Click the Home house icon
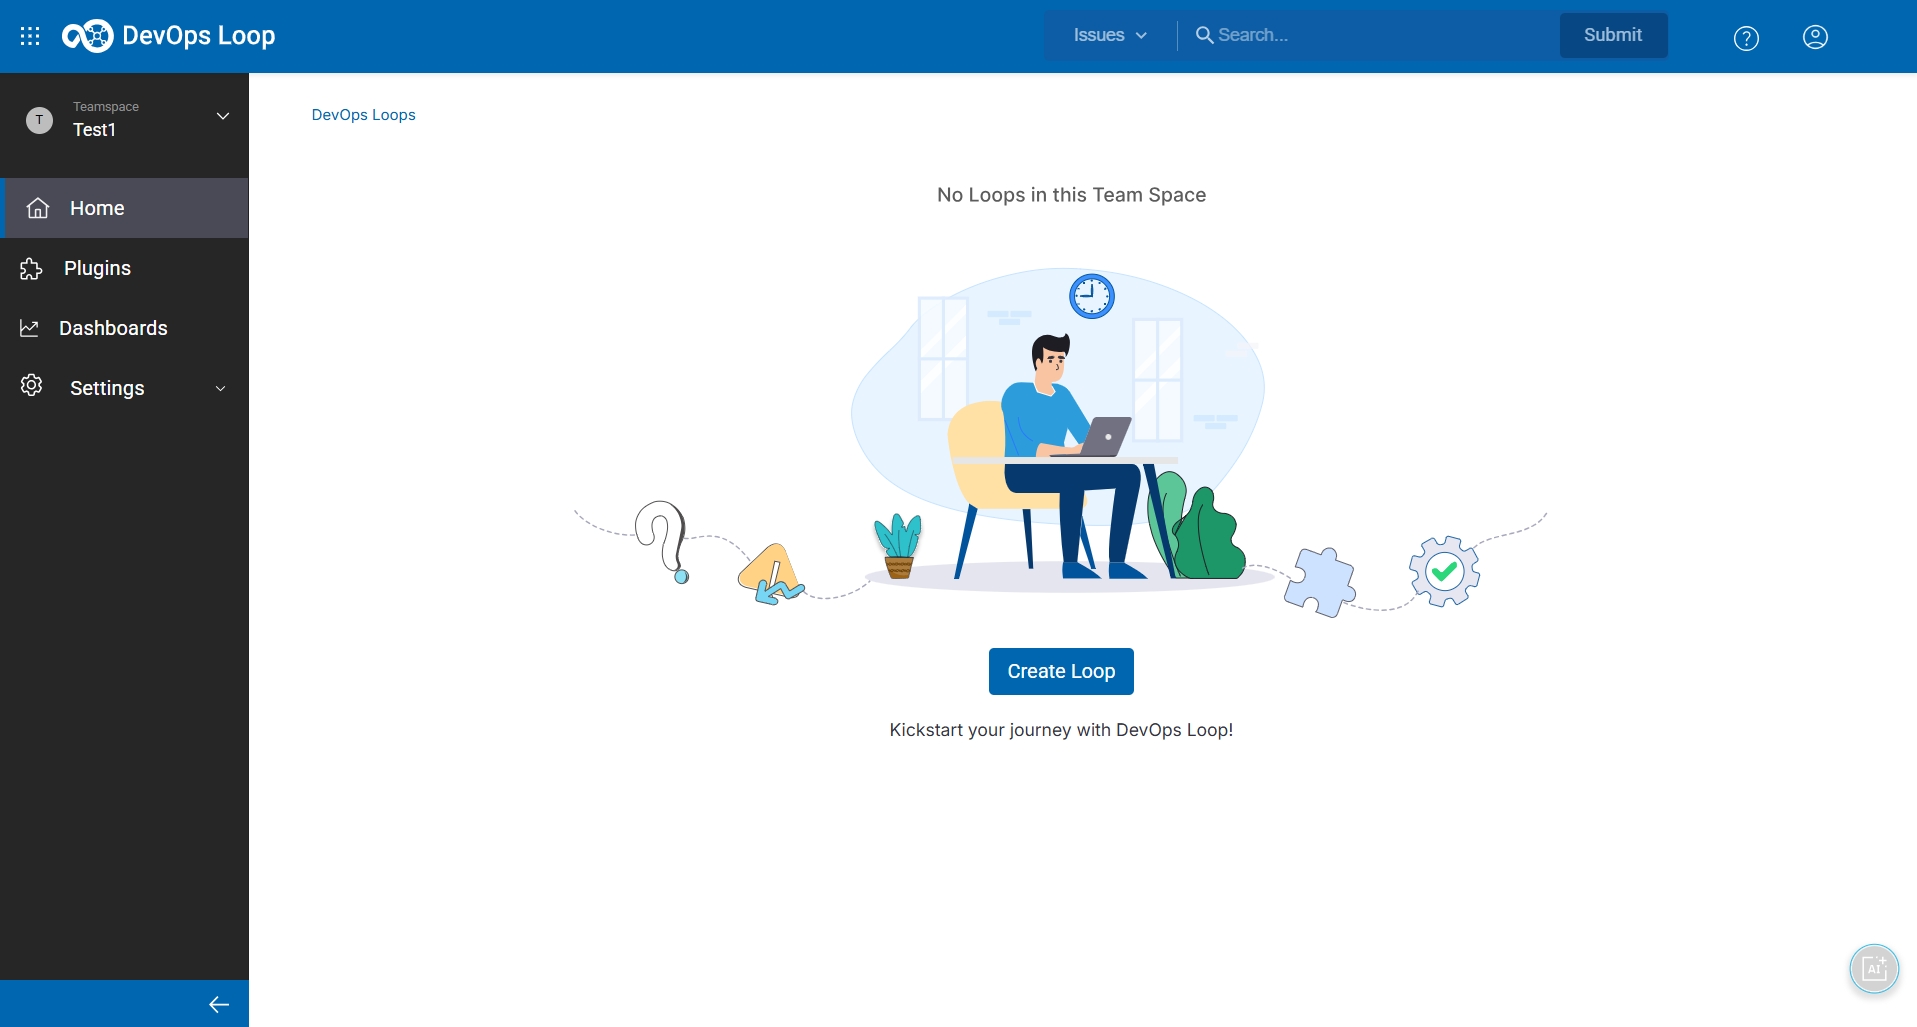1917x1027 pixels. pos(38,208)
